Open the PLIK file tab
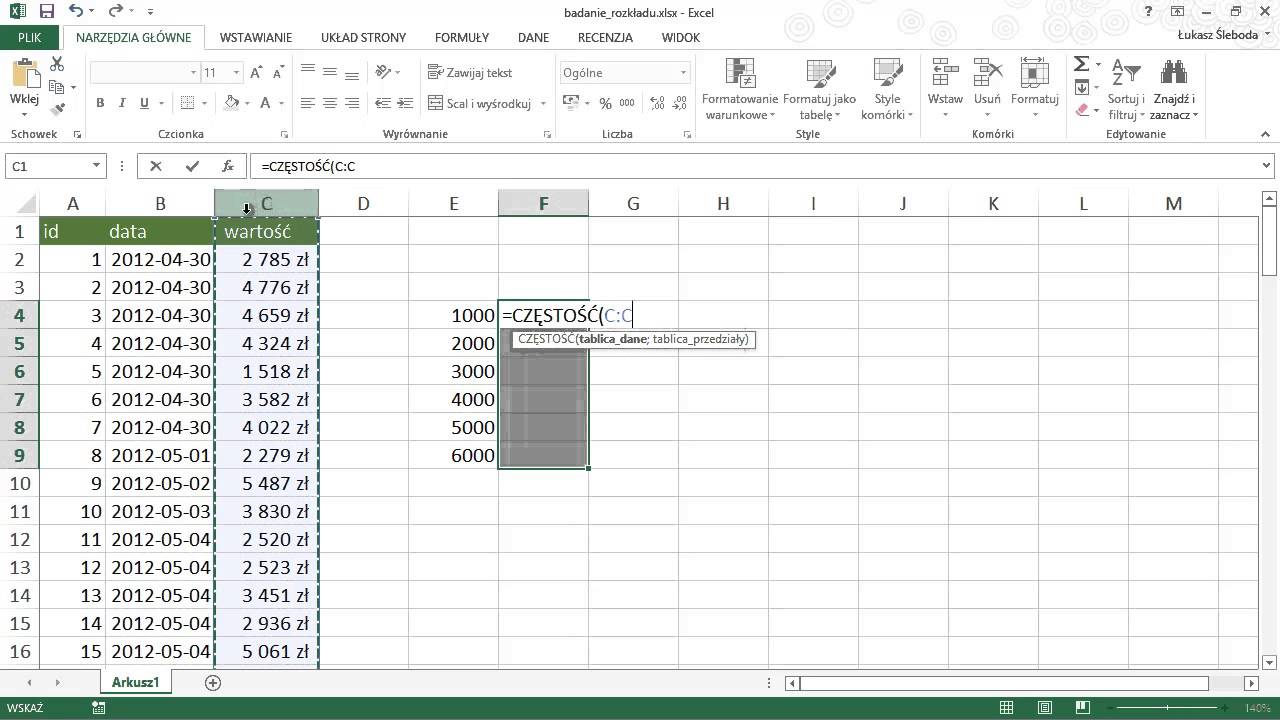The width and height of the screenshot is (1280, 720). 30,37
